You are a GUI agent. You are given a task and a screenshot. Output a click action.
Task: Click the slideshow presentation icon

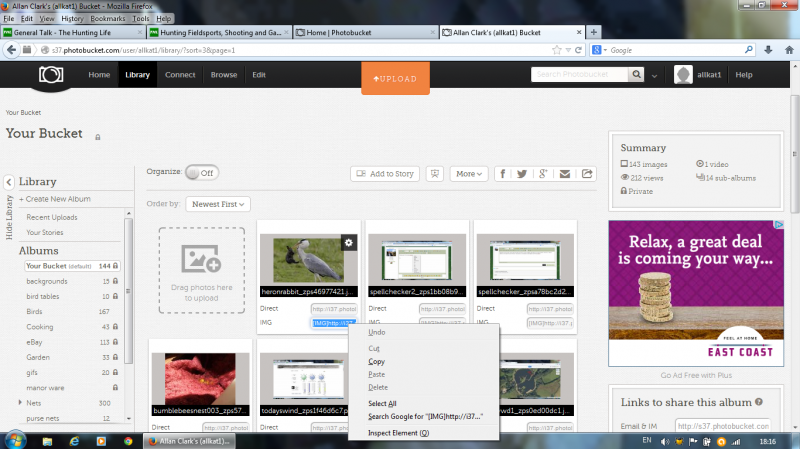[x=435, y=174]
